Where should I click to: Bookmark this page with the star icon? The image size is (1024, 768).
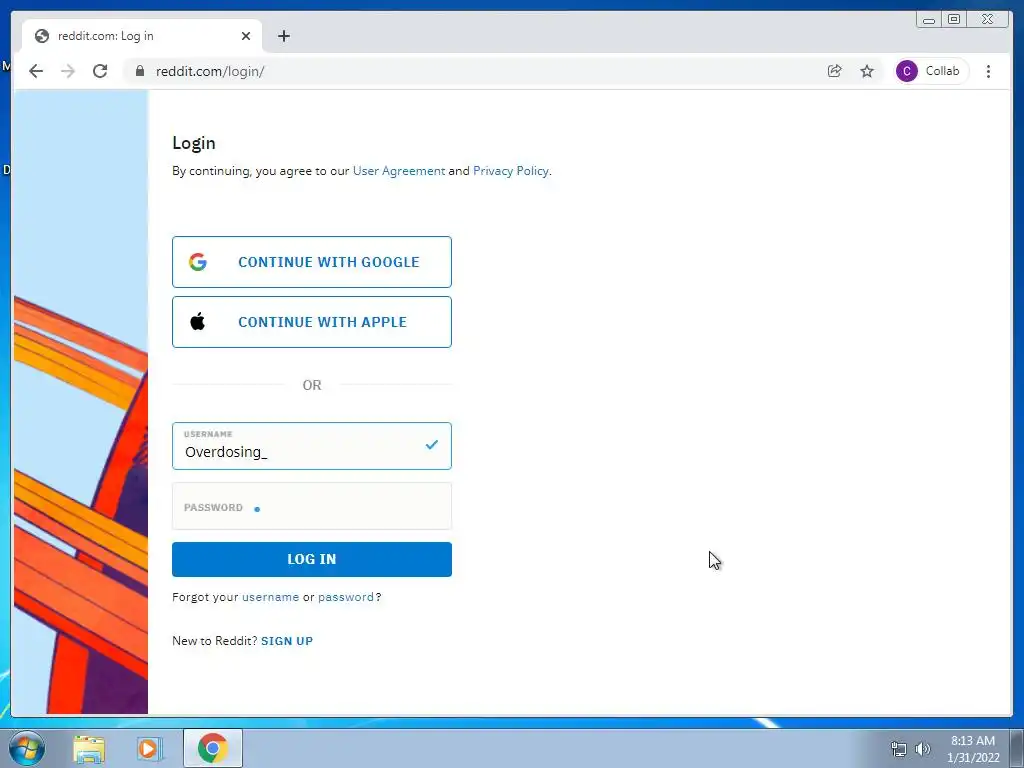(x=867, y=71)
